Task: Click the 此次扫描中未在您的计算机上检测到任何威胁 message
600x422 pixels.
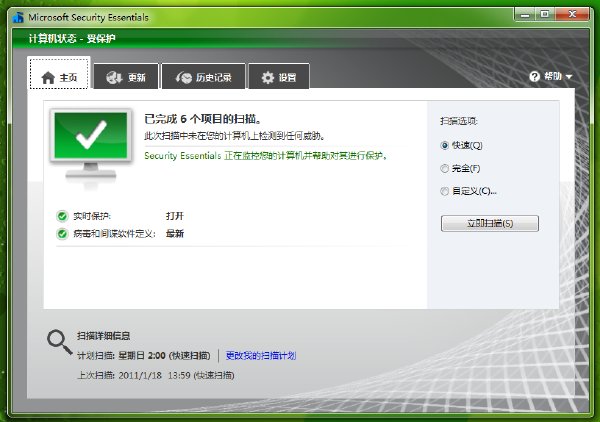Action: [235, 136]
